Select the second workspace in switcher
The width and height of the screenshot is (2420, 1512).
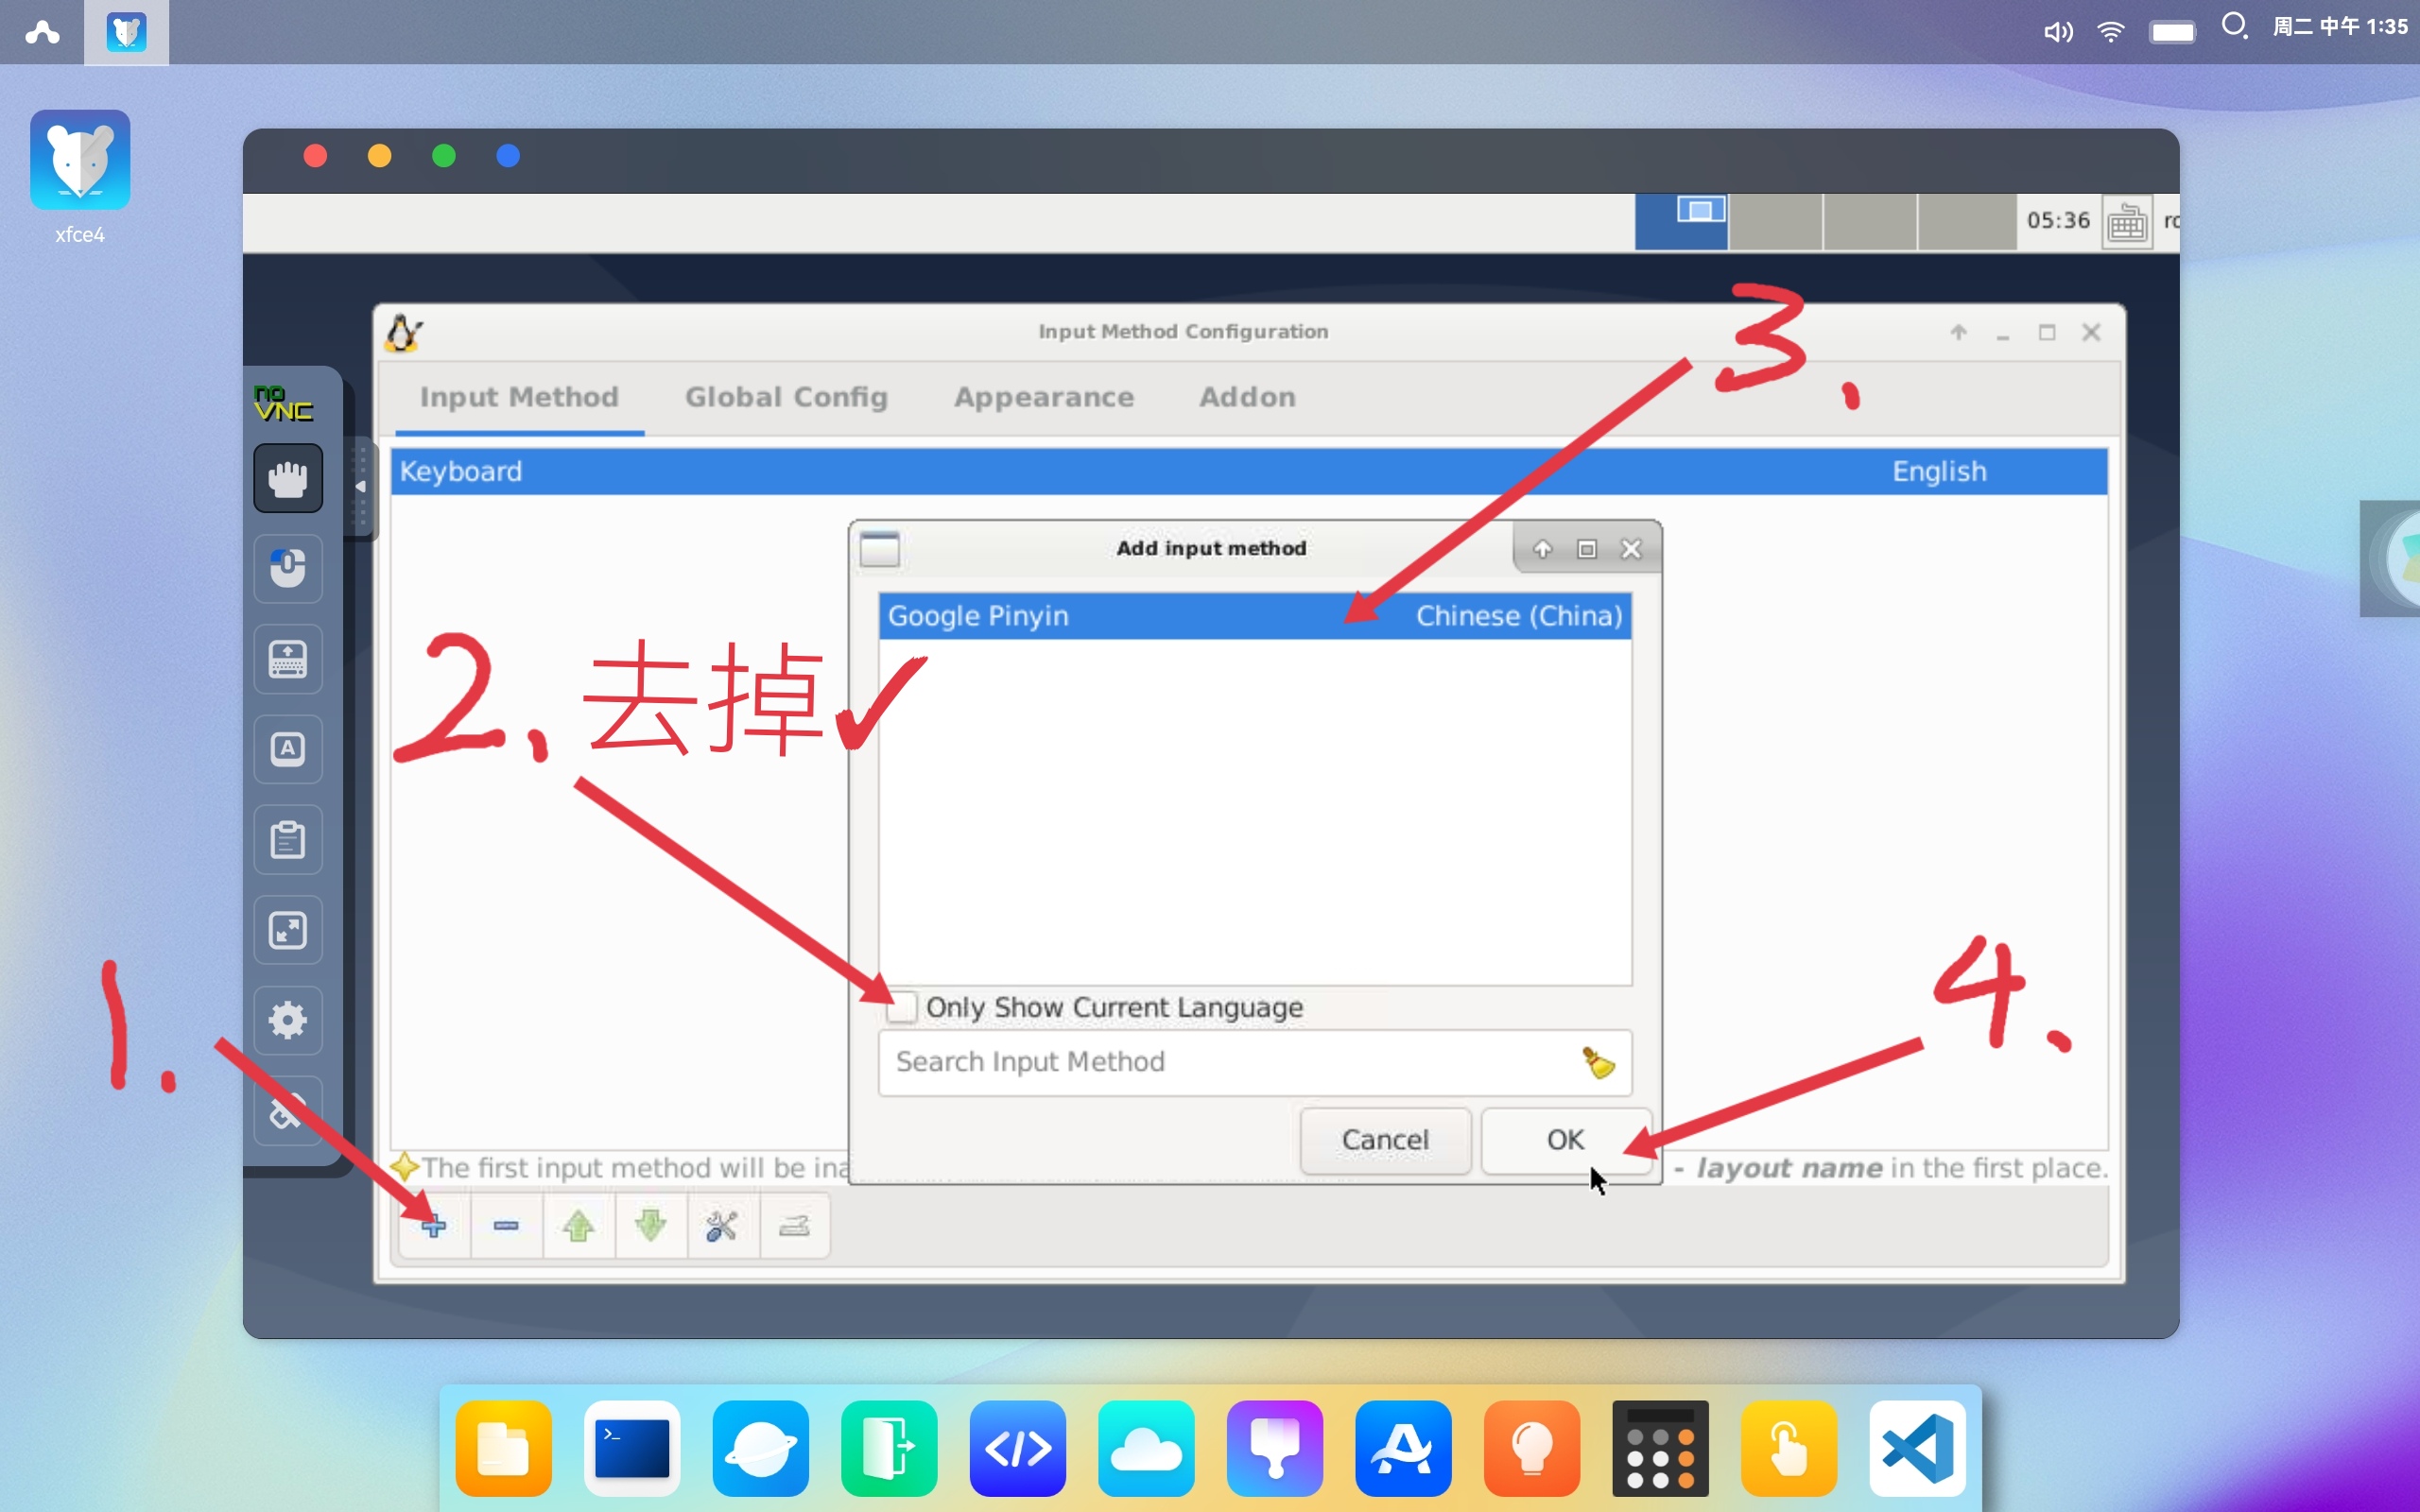coord(1775,221)
